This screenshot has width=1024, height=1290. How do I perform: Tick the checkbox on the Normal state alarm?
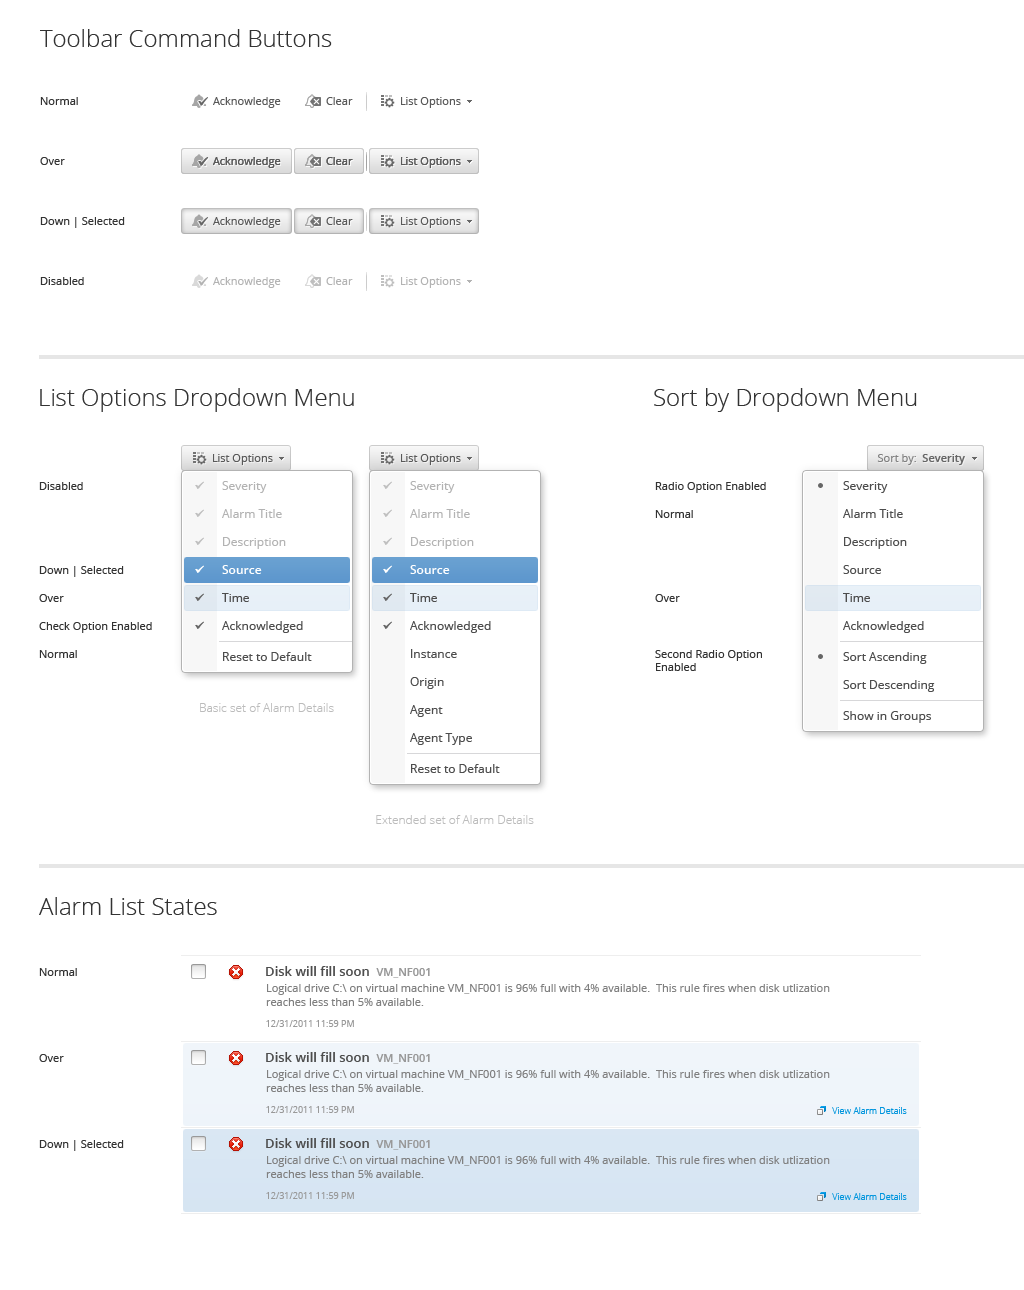199,972
